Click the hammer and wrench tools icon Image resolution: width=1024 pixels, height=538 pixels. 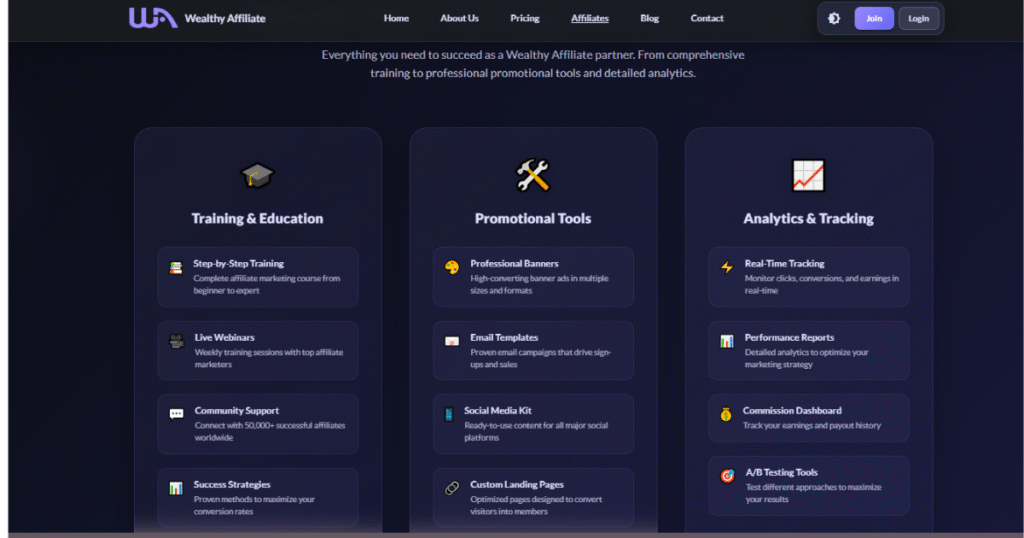click(x=533, y=176)
